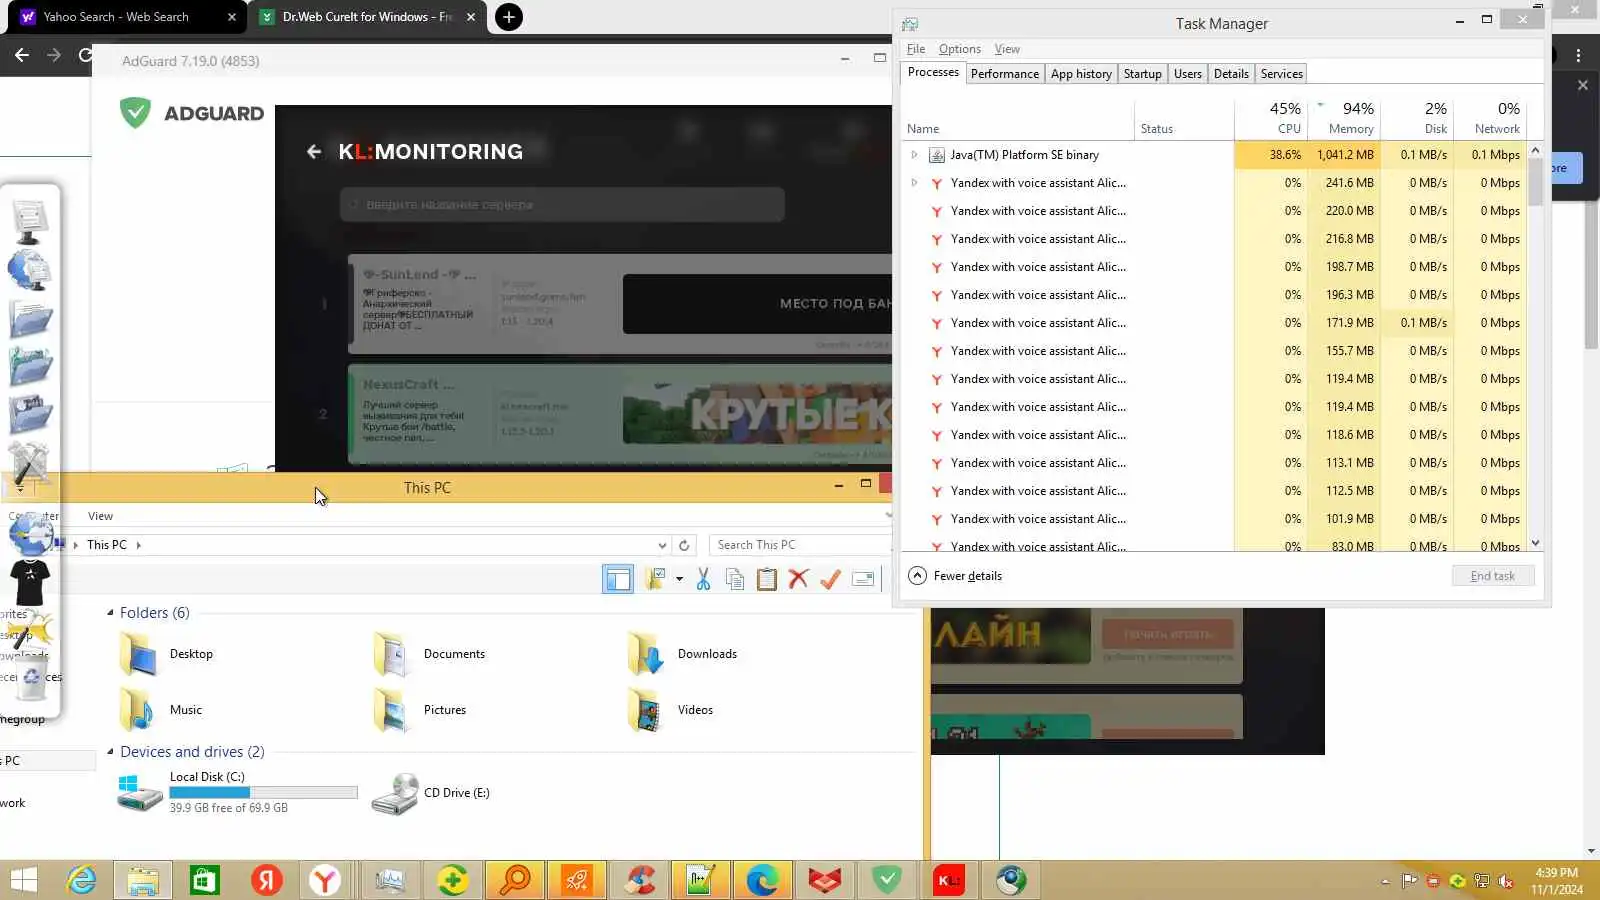The width and height of the screenshot is (1600, 900).
Task: Toggle the navigation pane layout button
Action: pos(618,579)
